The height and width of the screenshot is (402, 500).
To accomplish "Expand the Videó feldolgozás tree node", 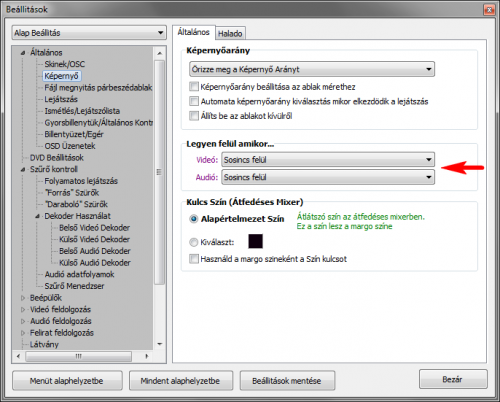I will pyautogui.click(x=23, y=309).
